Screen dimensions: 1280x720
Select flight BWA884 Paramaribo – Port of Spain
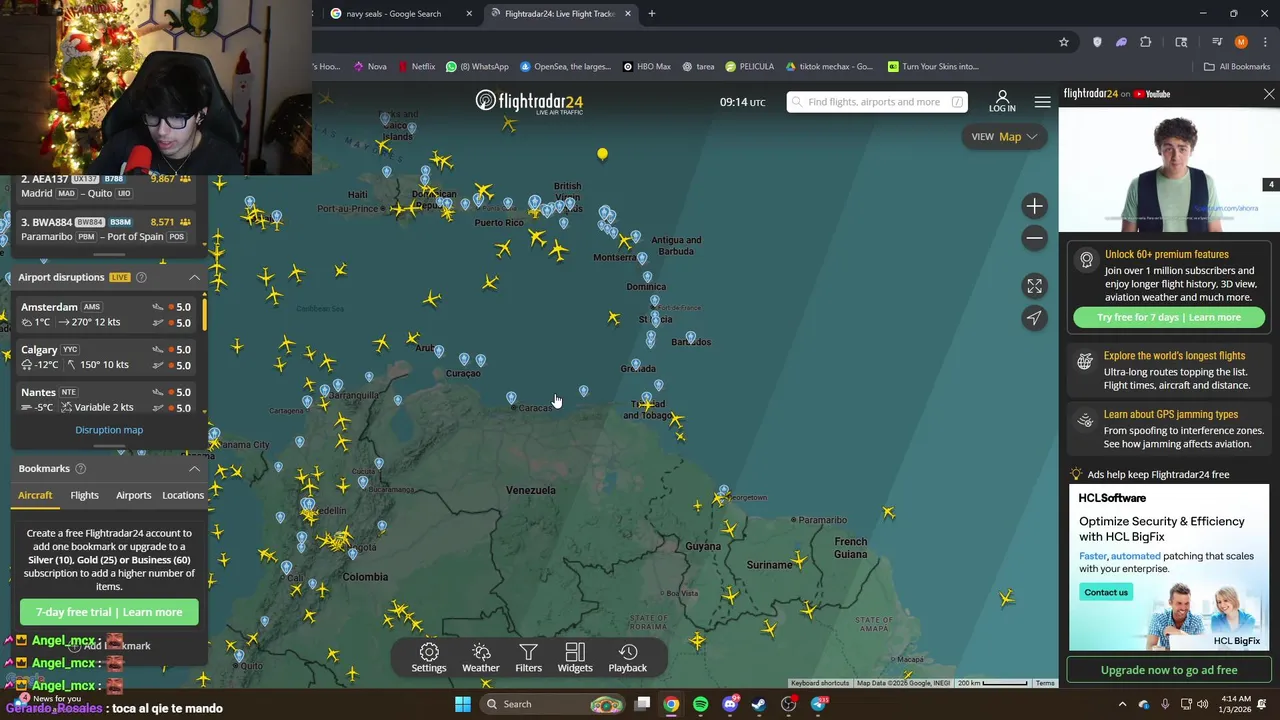[x=107, y=229]
